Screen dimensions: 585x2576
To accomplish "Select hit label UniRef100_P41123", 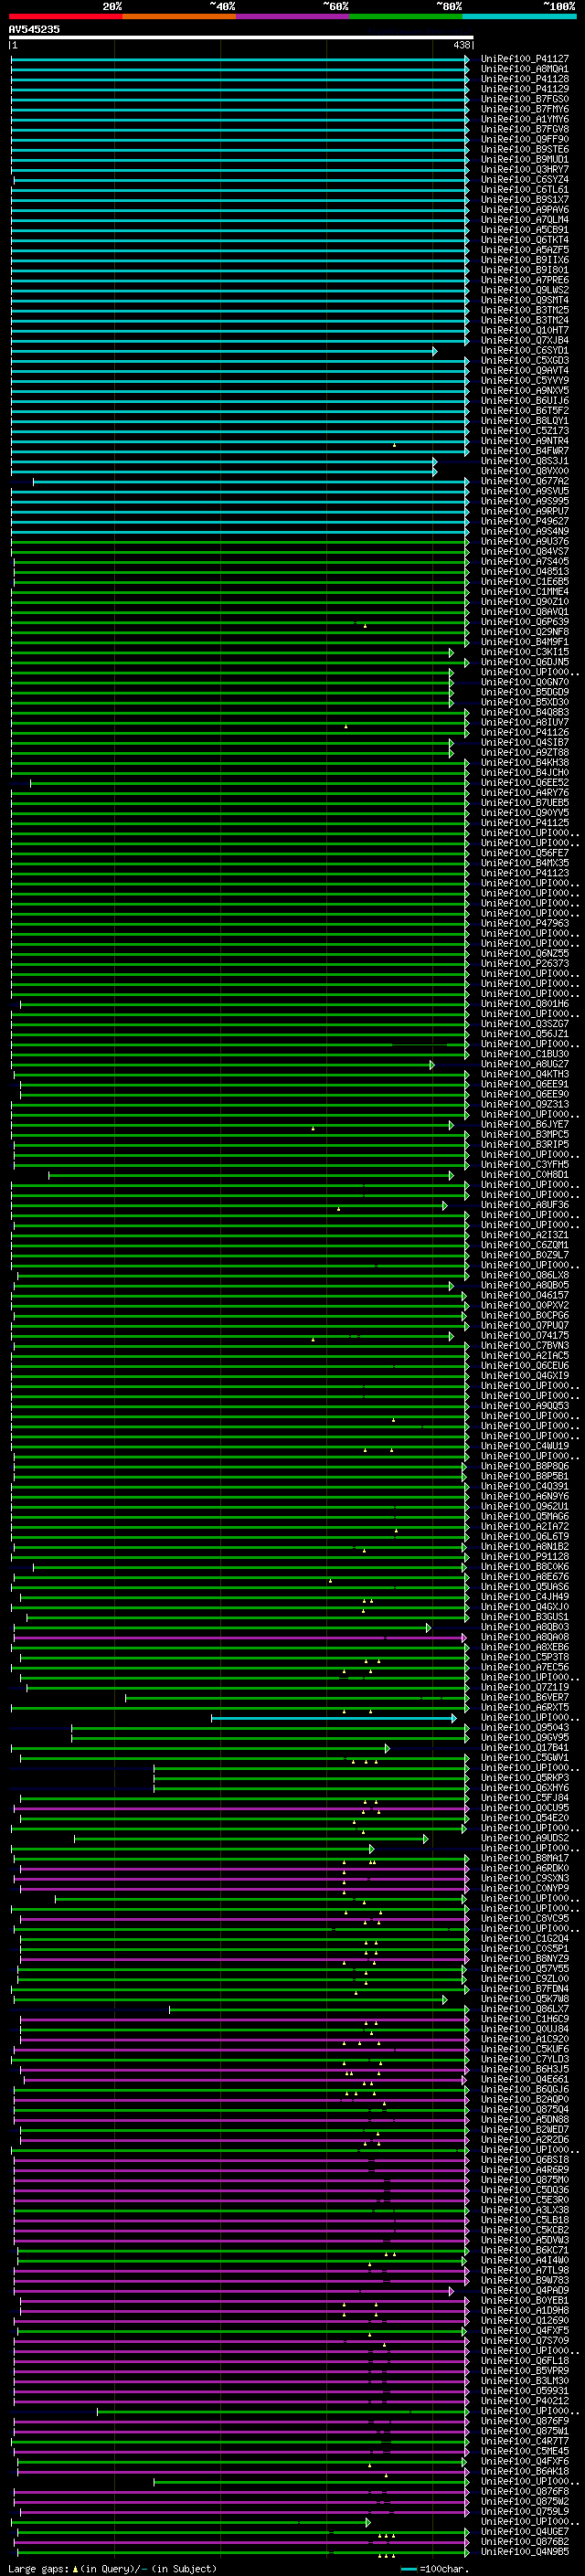I will tap(525, 873).
